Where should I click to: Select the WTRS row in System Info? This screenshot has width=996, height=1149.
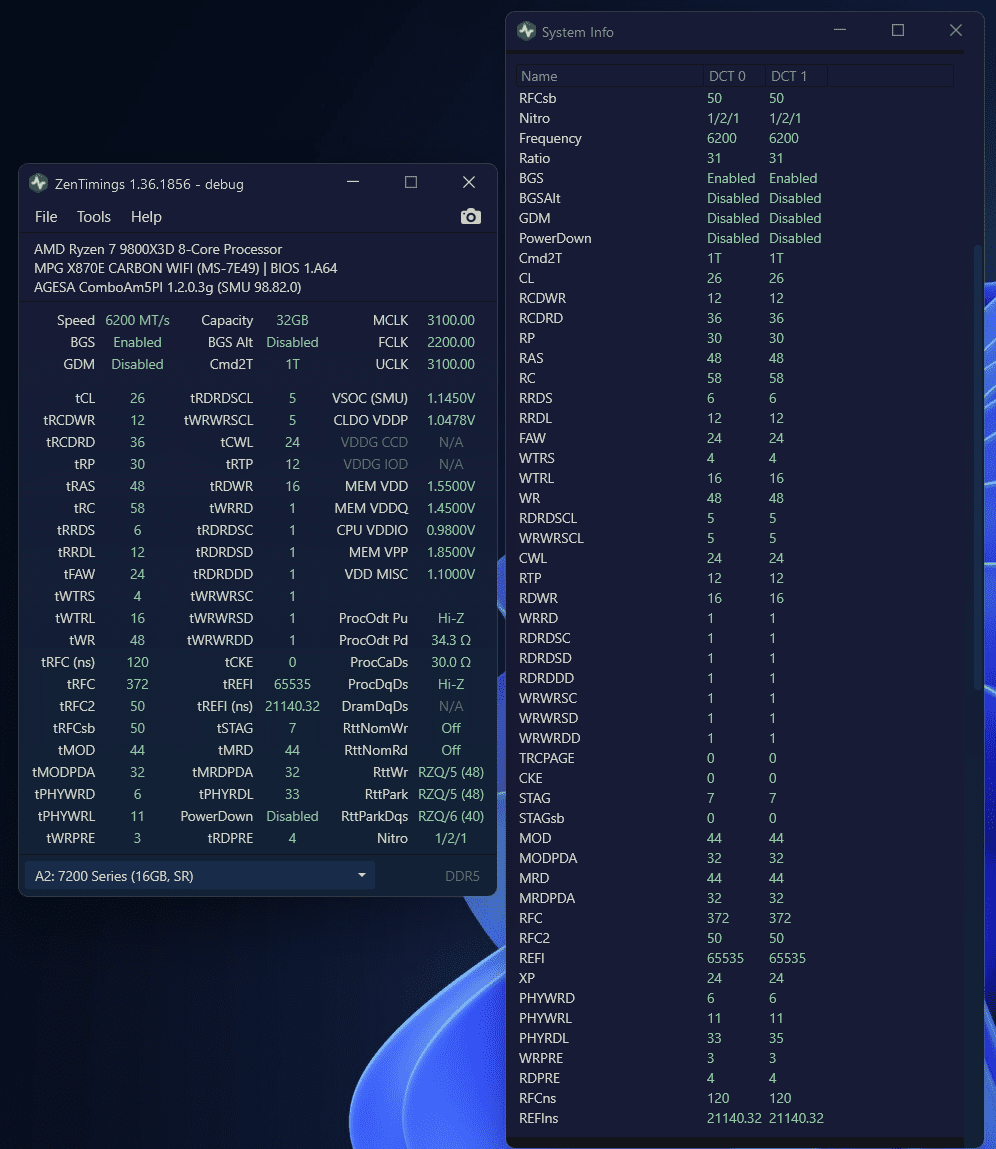click(735, 458)
